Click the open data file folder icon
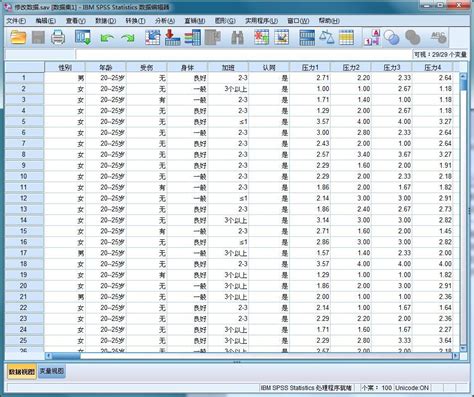 [18, 37]
